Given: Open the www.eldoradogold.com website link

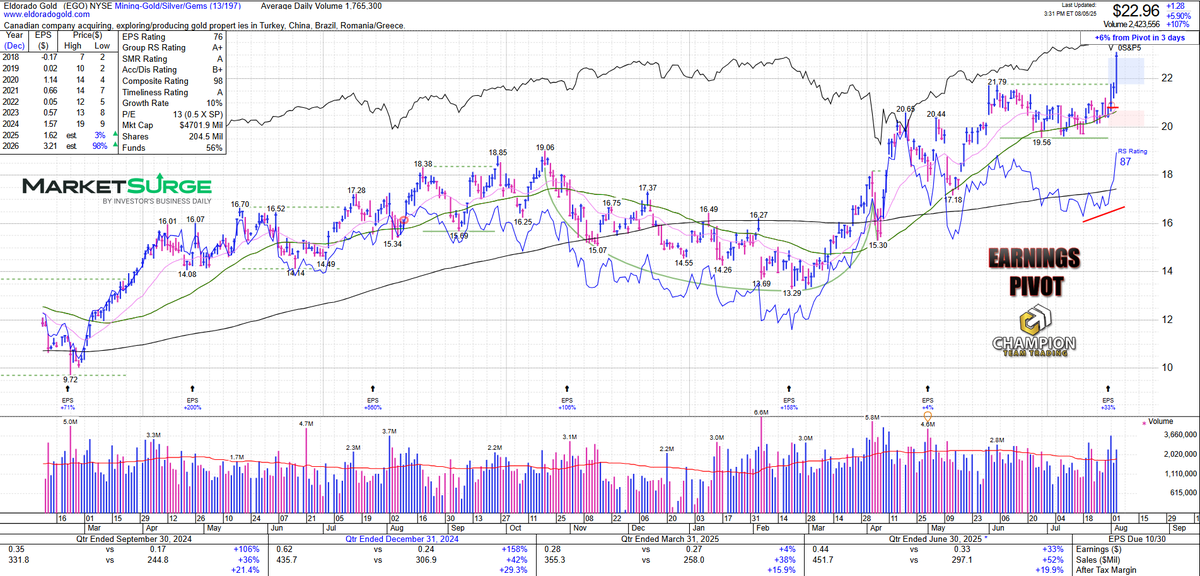Looking at the screenshot, I should 46,15.
